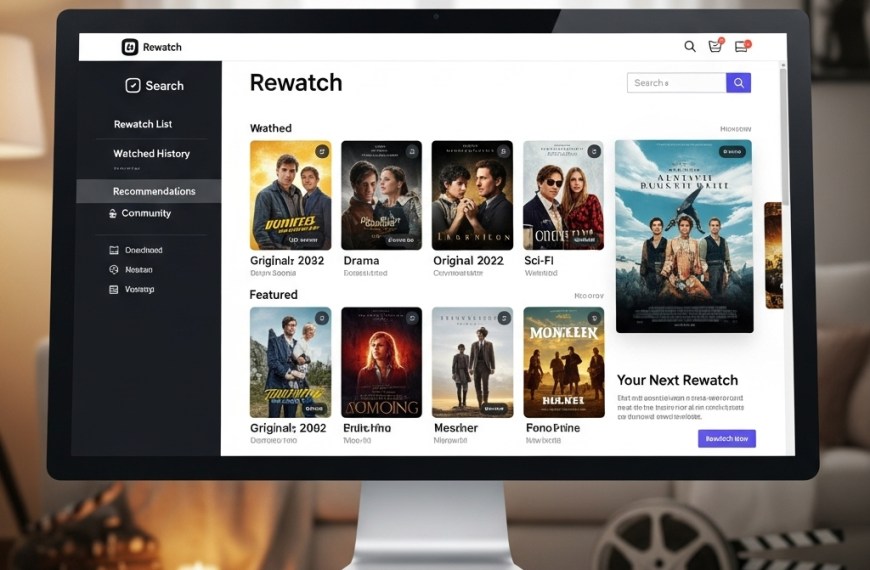Toggle bookmark on first Watched poster
This screenshot has width=870, height=570.
click(x=321, y=152)
